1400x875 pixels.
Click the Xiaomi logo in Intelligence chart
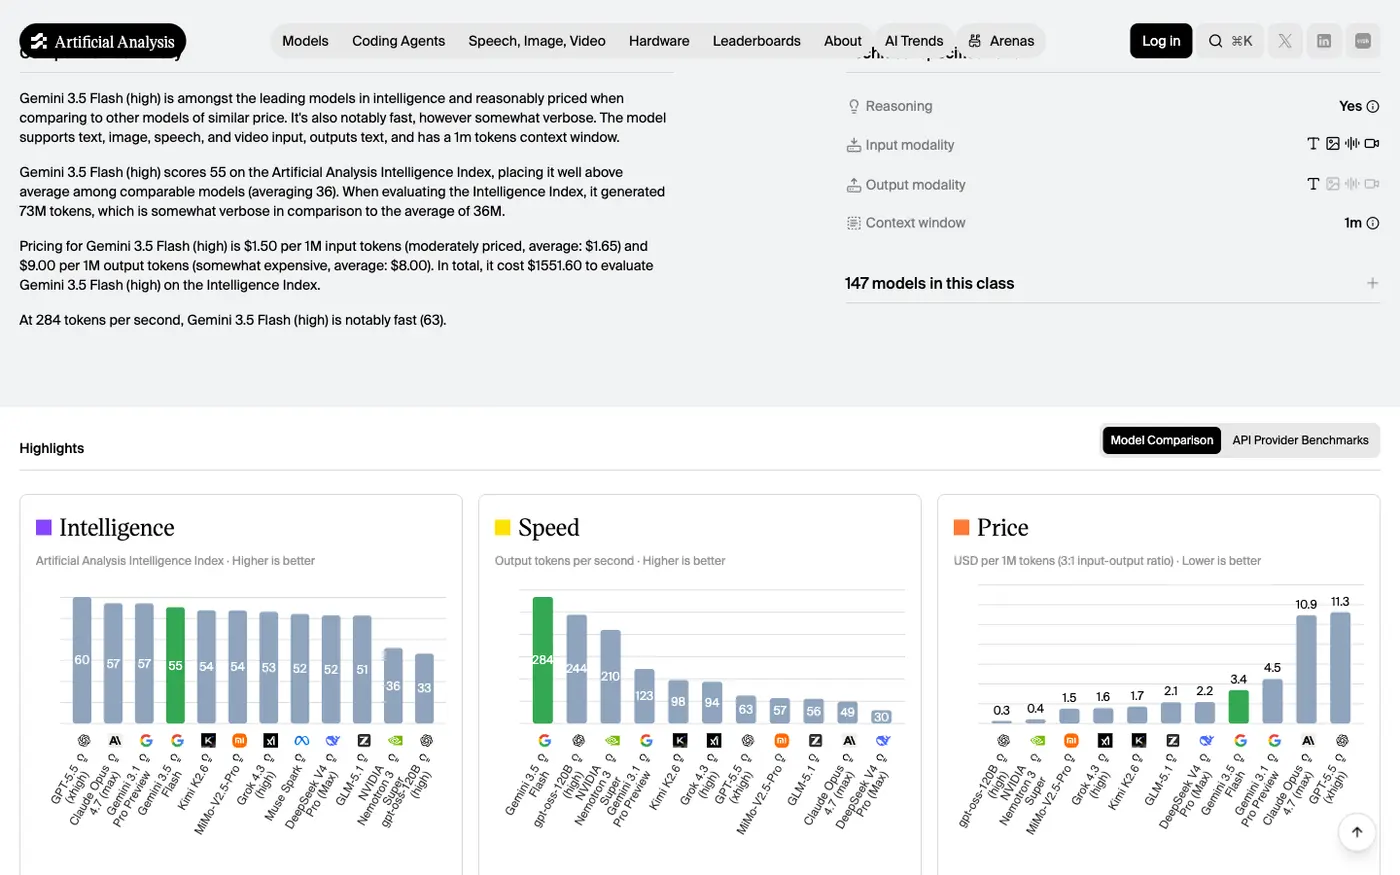(x=239, y=741)
